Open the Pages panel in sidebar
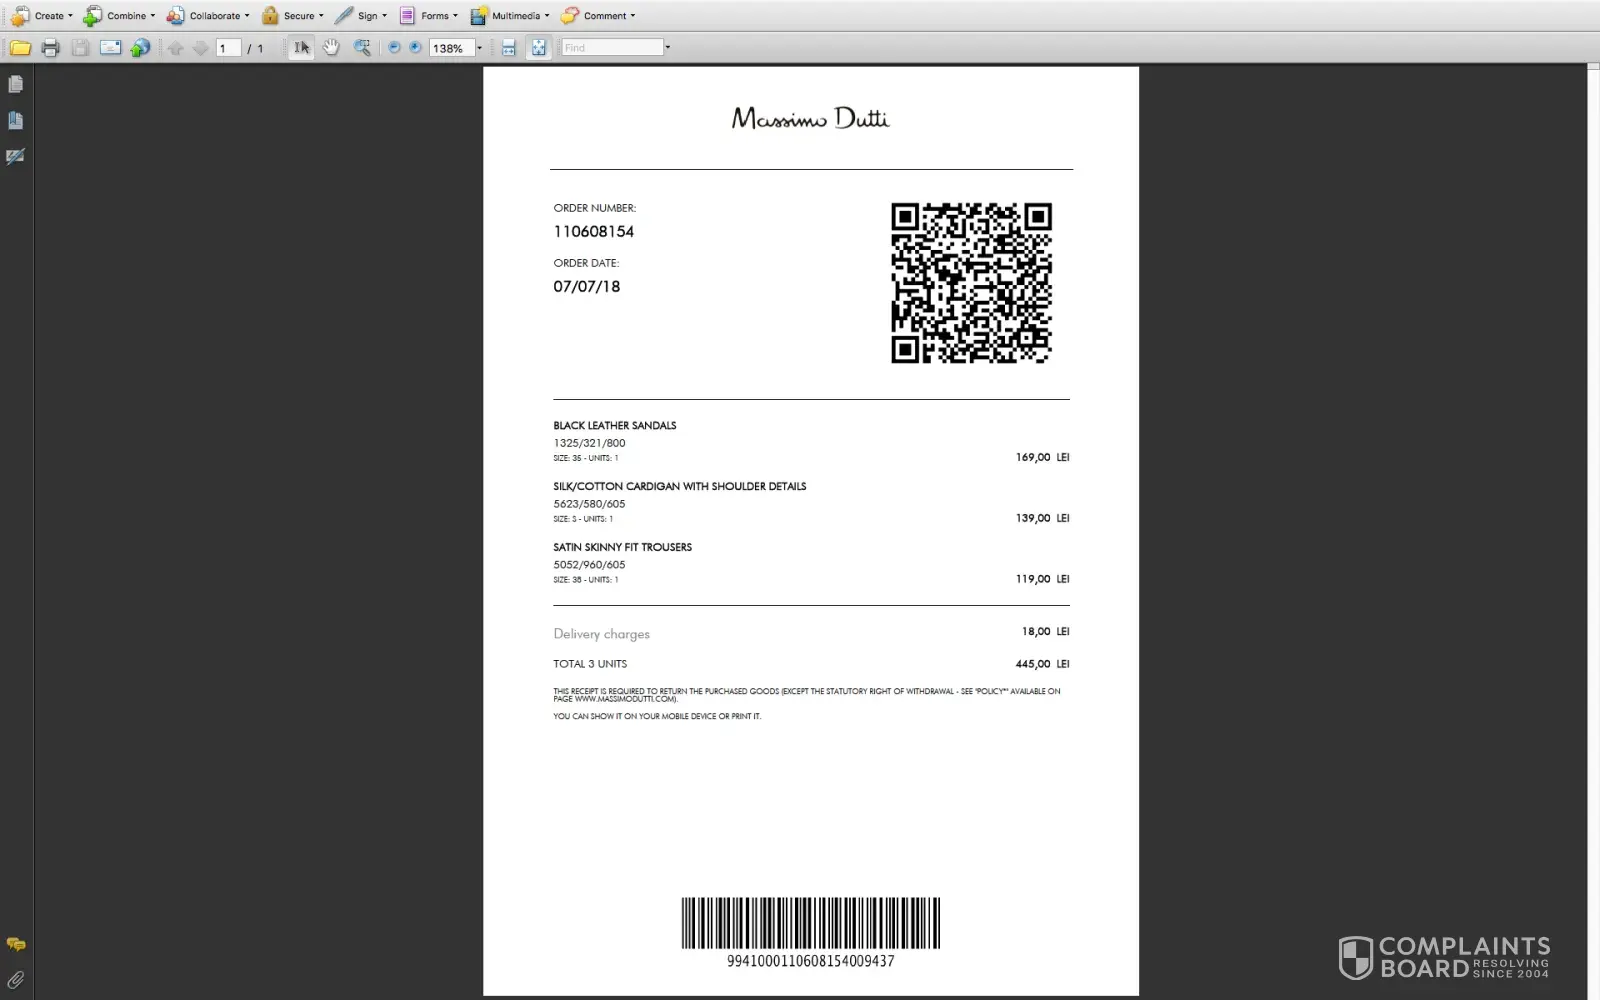1600x1000 pixels. [x=15, y=85]
